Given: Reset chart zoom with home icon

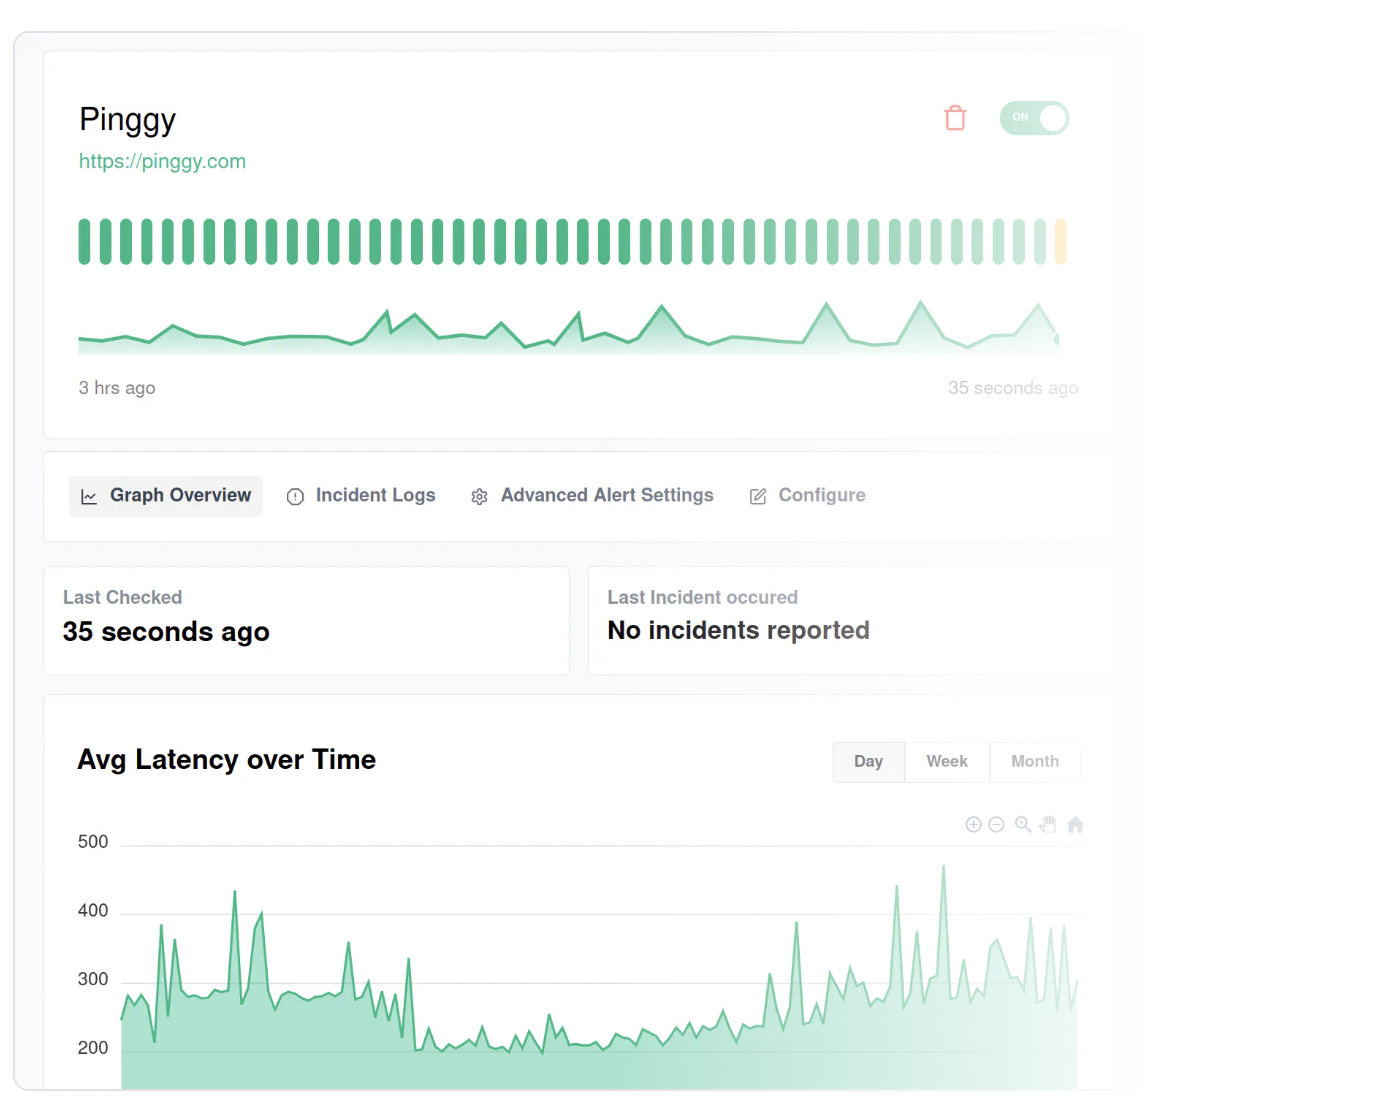Looking at the screenshot, I should 1075,824.
